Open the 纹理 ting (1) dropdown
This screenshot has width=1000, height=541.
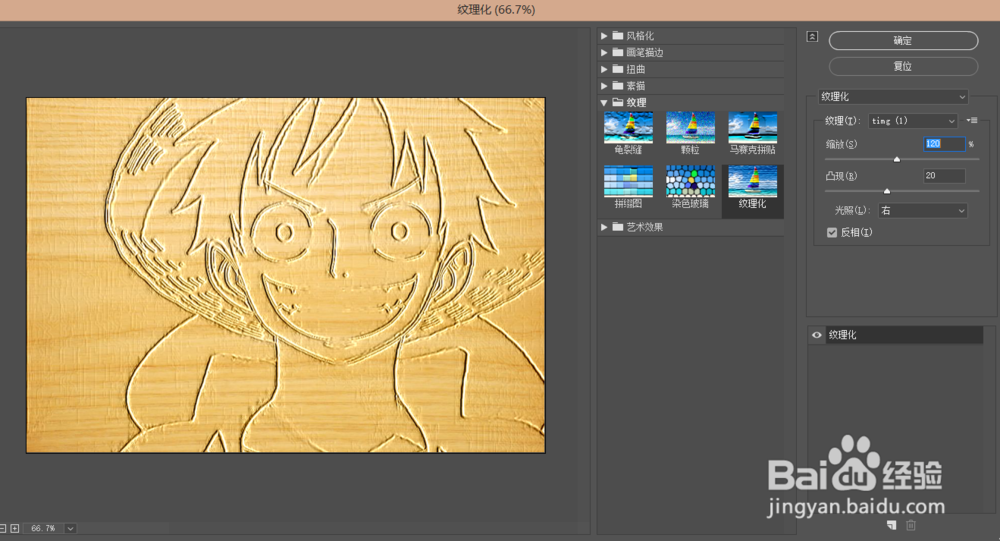[x=913, y=121]
